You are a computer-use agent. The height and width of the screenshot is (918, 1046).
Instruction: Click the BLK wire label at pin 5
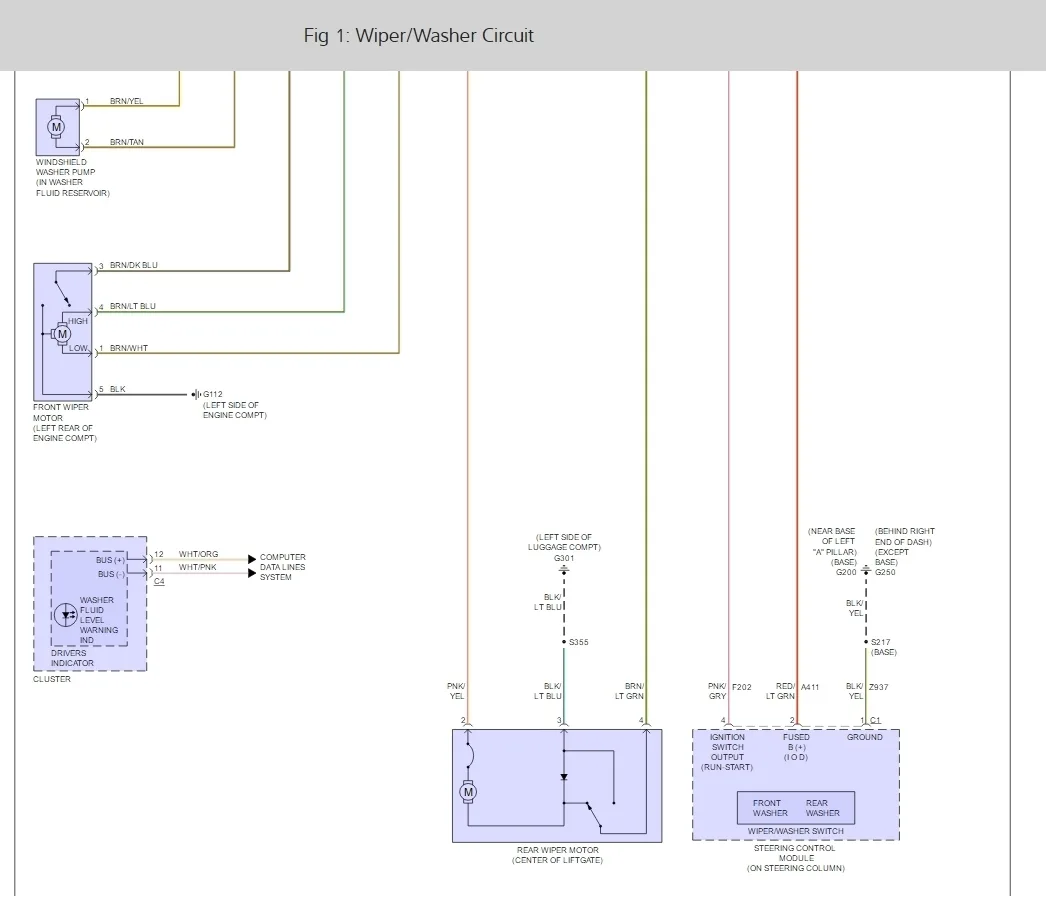[117, 389]
